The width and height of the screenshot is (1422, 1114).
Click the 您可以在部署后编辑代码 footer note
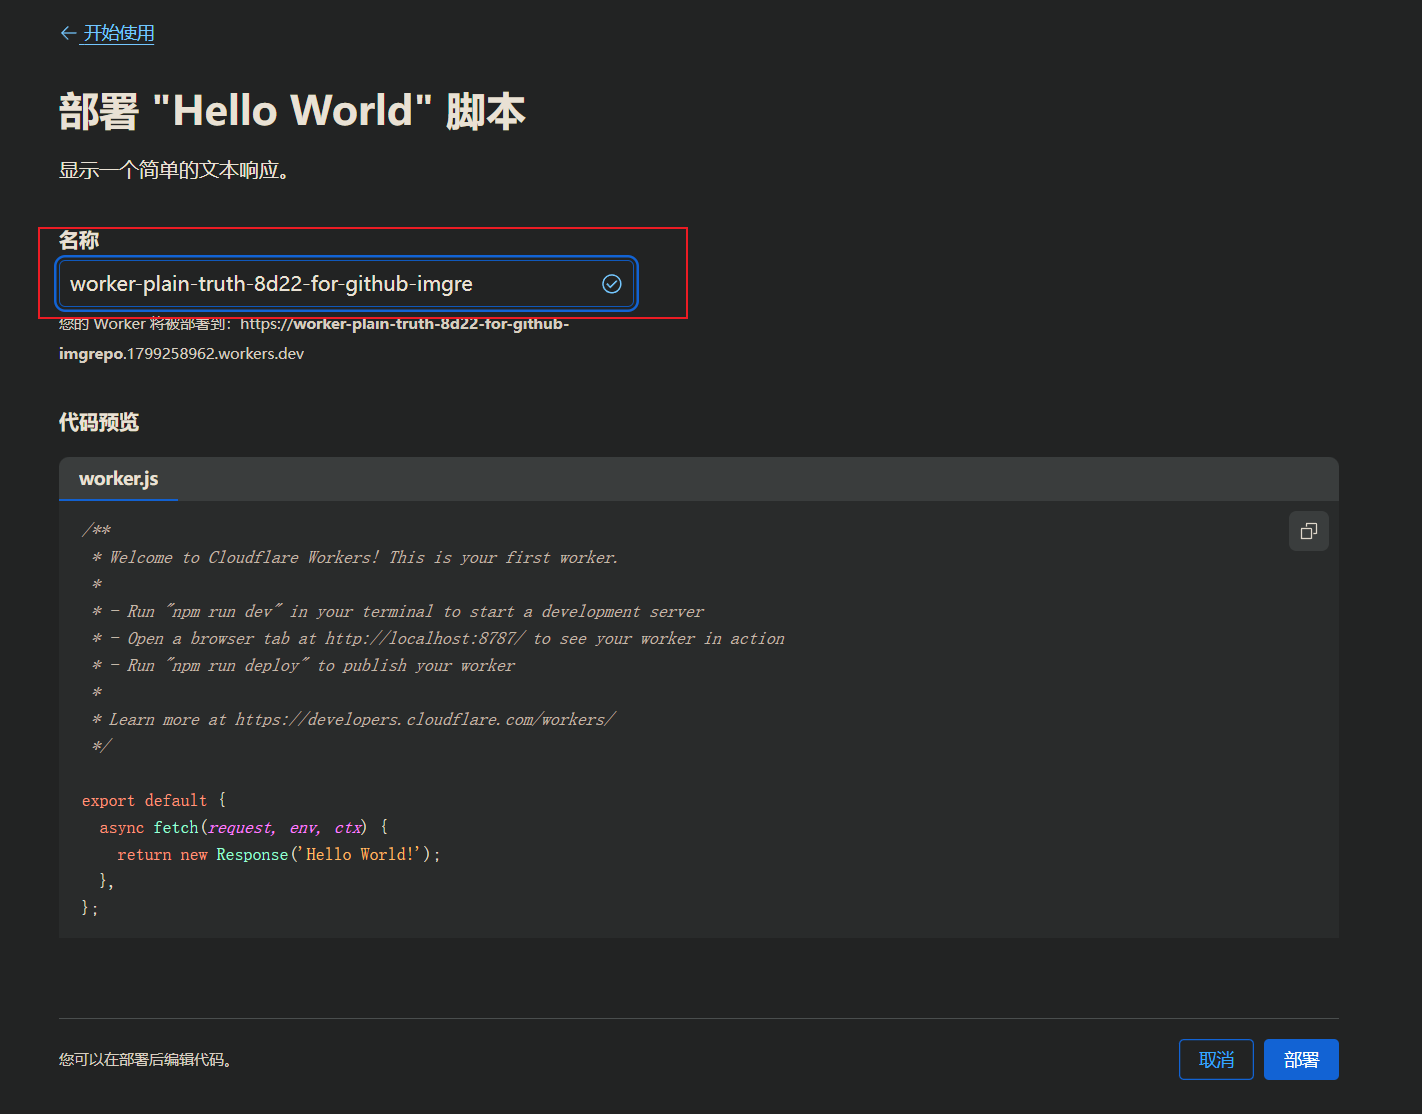coord(146,1060)
